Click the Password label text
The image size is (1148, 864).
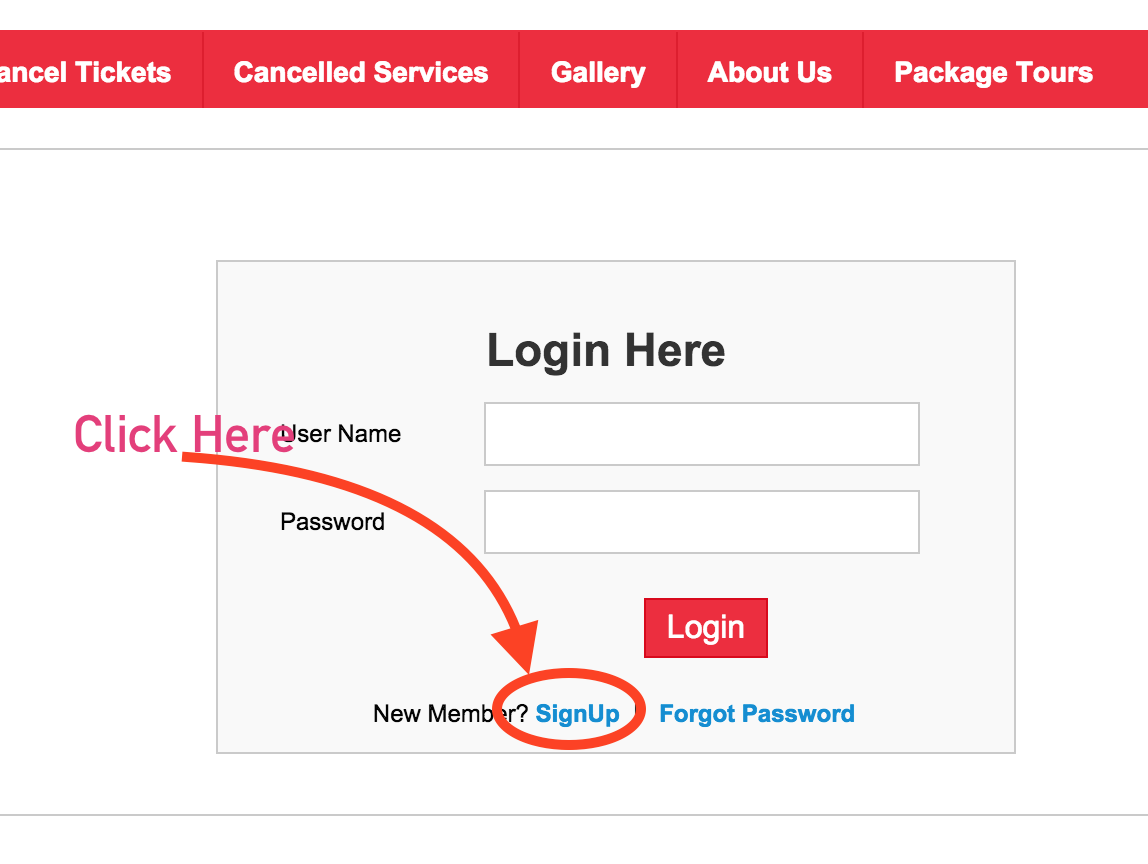333,521
